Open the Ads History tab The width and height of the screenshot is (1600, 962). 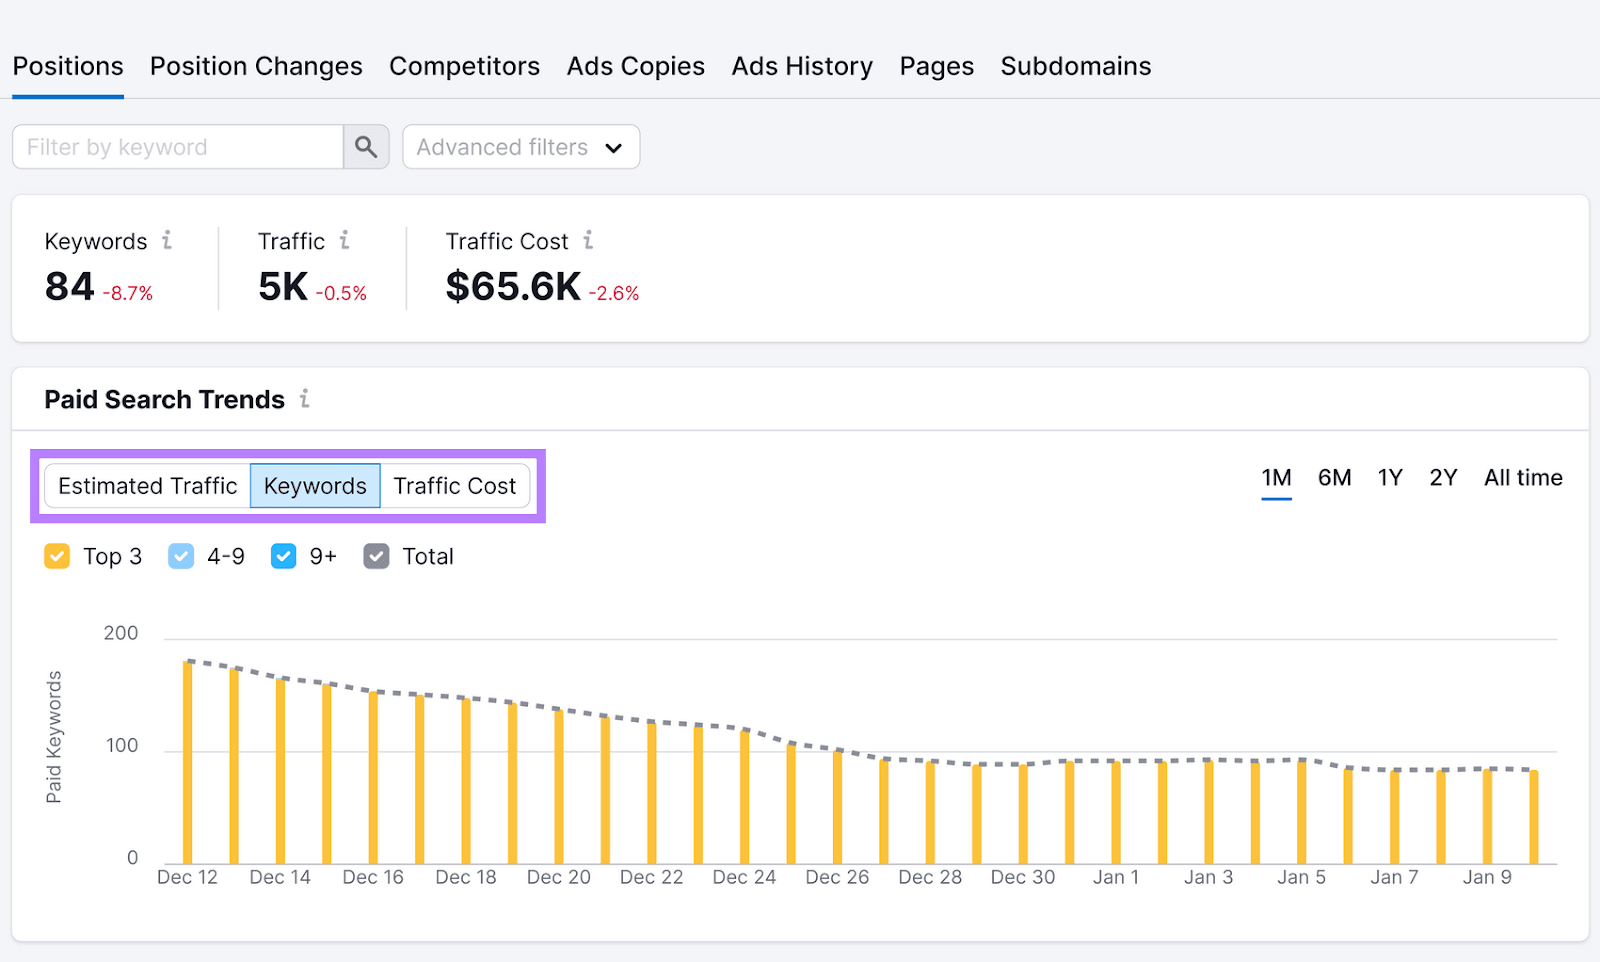pos(802,66)
